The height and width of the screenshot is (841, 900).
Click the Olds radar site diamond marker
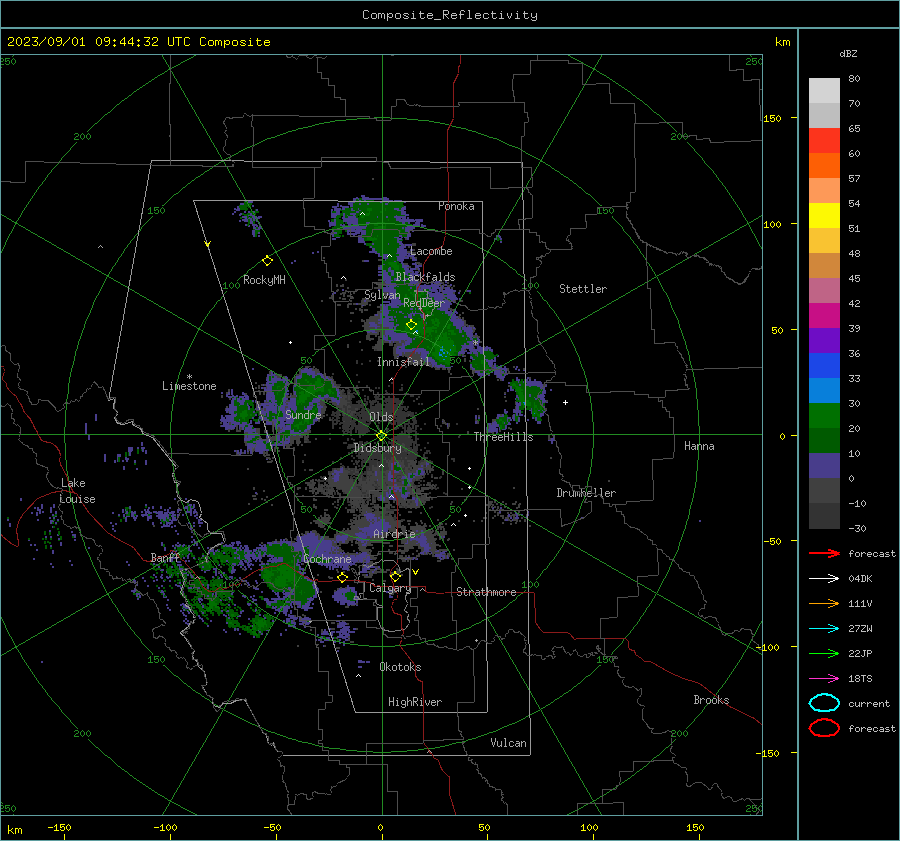[382, 436]
